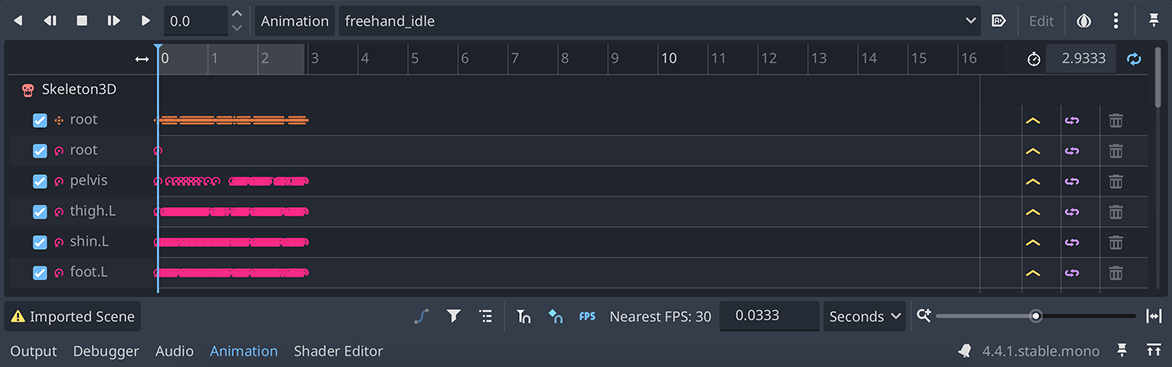Toggle Bezier curve editor view
The image size is (1172, 367).
click(x=422, y=316)
